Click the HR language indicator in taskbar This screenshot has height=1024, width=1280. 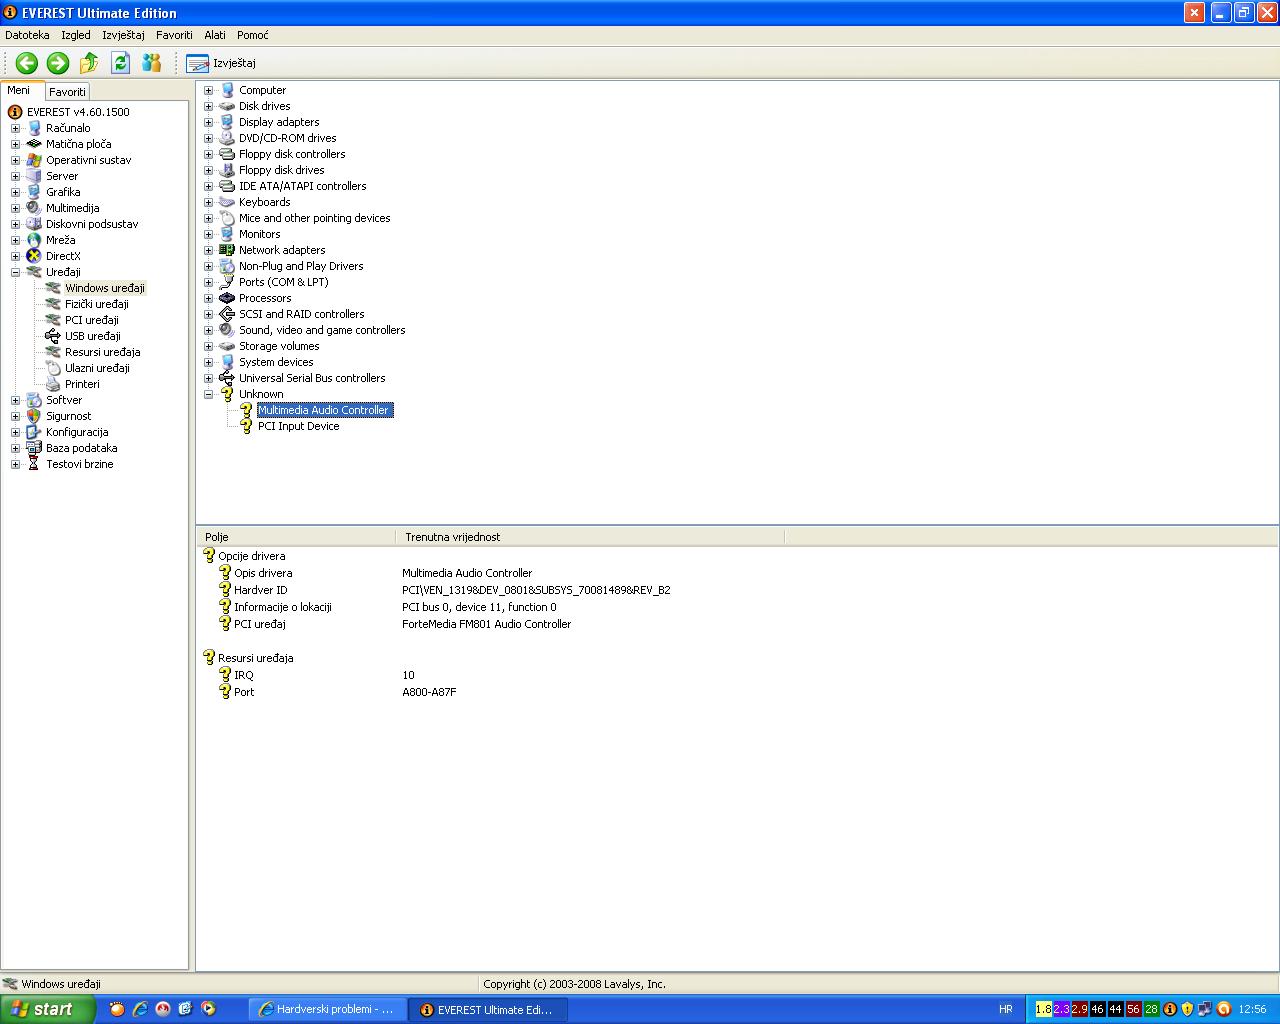1006,1010
